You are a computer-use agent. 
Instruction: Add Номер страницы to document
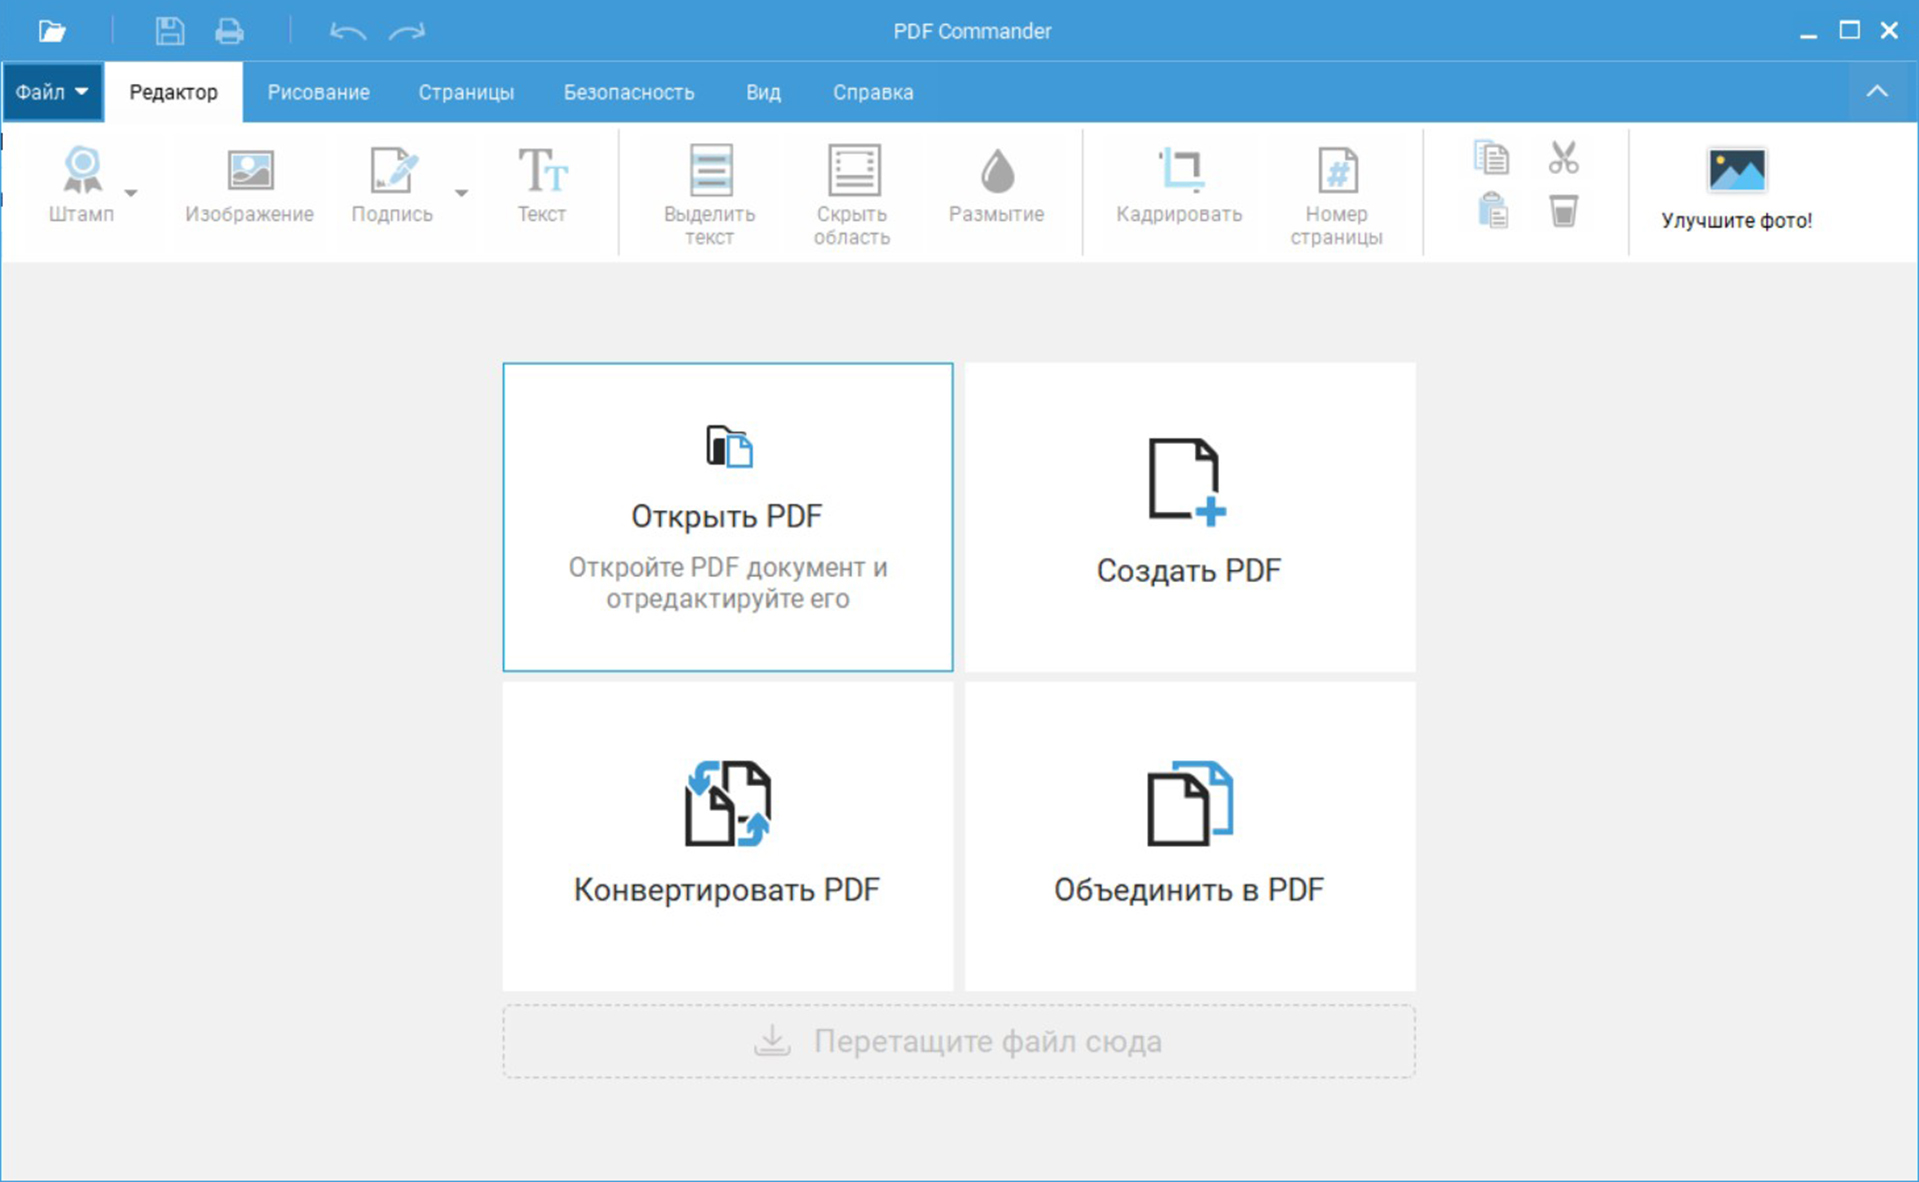coord(1336,195)
